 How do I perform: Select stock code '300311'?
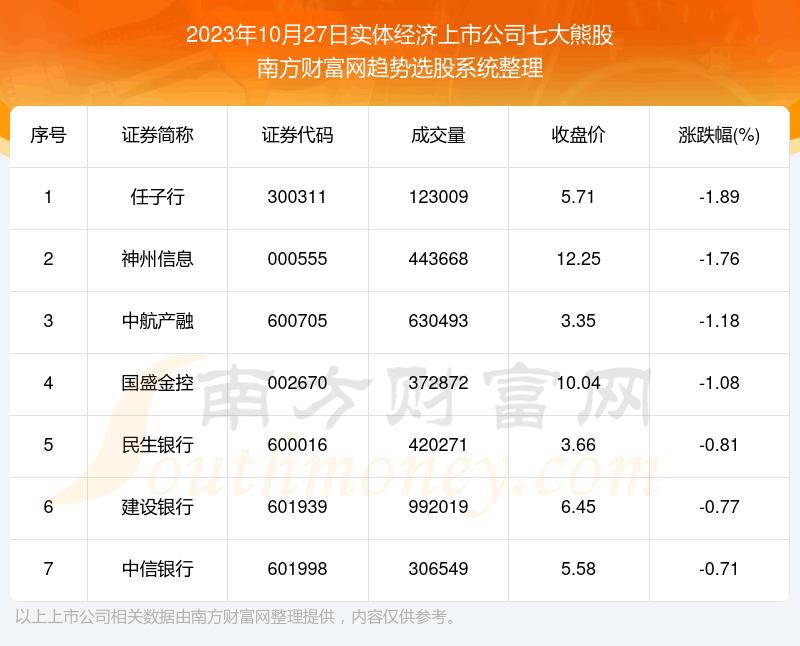297,197
